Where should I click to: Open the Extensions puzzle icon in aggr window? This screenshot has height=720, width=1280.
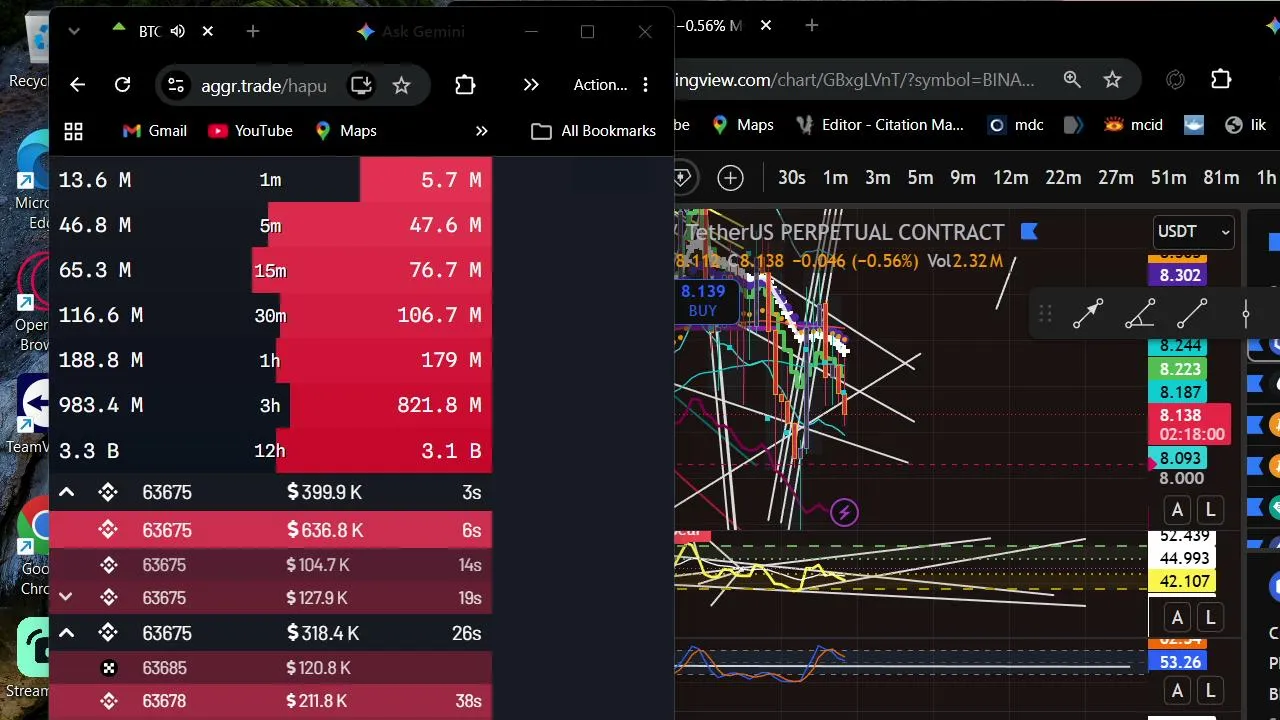click(x=465, y=85)
